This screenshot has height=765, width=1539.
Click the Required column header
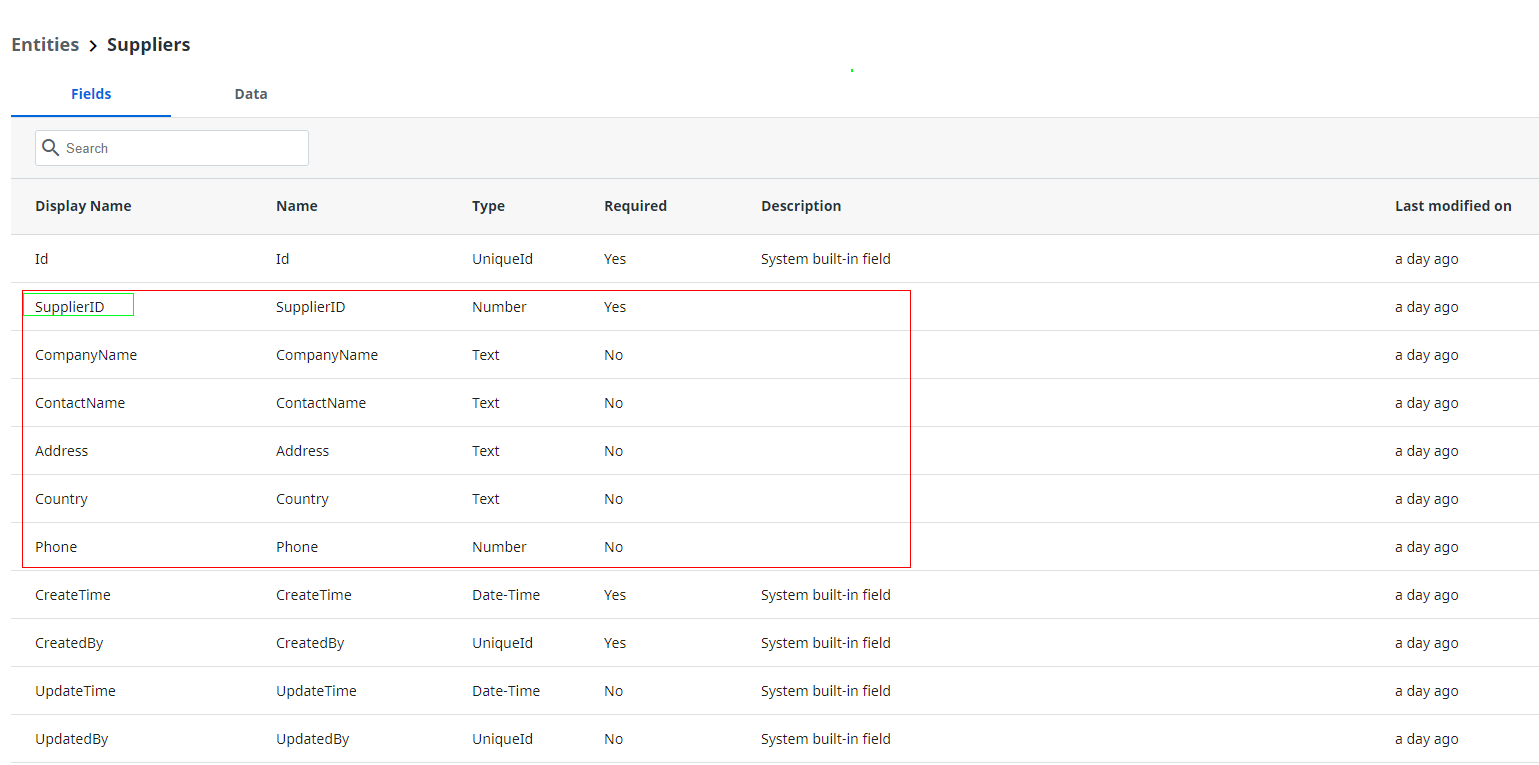click(635, 205)
